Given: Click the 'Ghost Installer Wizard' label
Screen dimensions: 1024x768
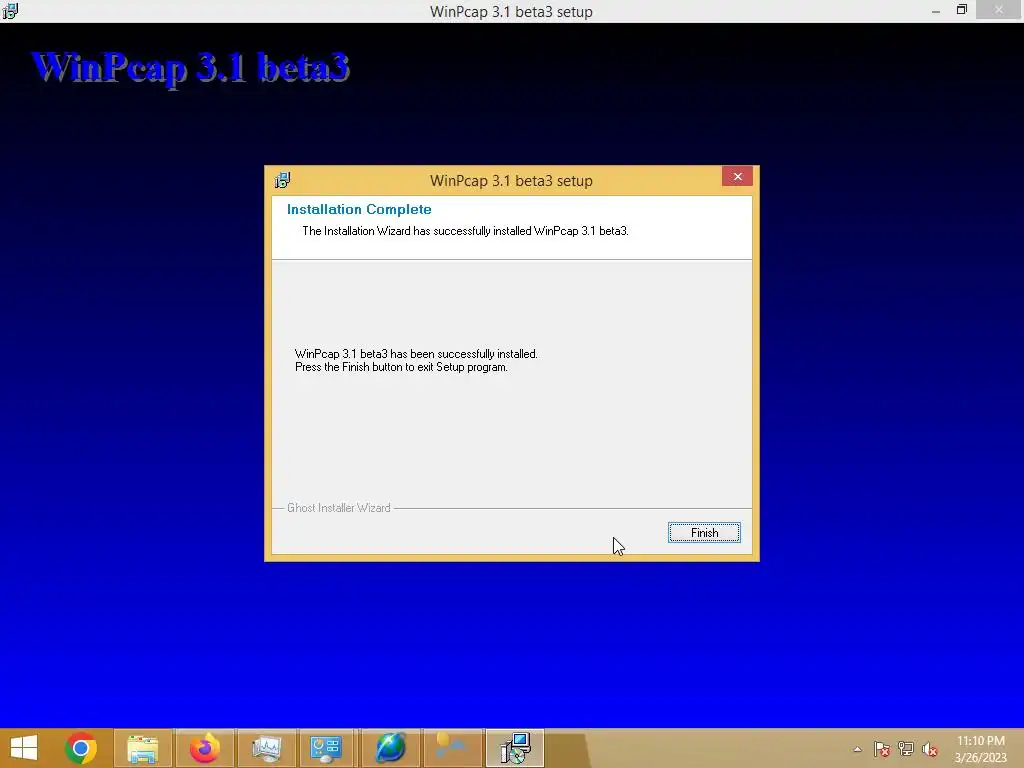Looking at the screenshot, I should (339, 507).
